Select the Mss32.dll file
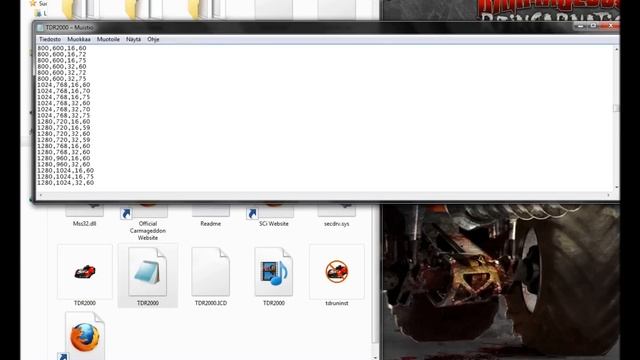 [84, 223]
